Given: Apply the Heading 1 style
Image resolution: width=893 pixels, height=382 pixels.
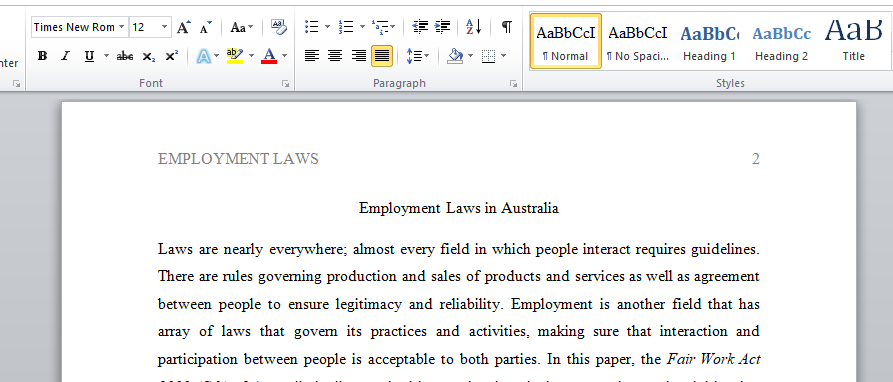Looking at the screenshot, I should 709,41.
